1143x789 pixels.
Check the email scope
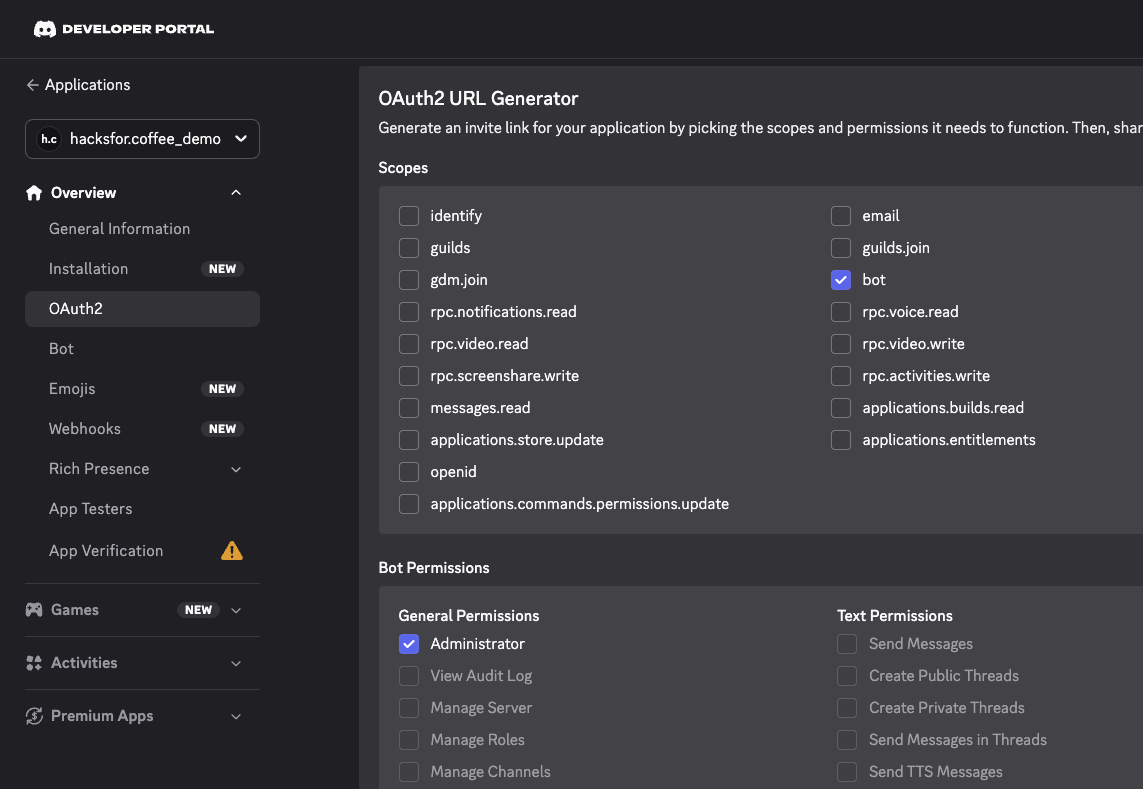coord(840,216)
